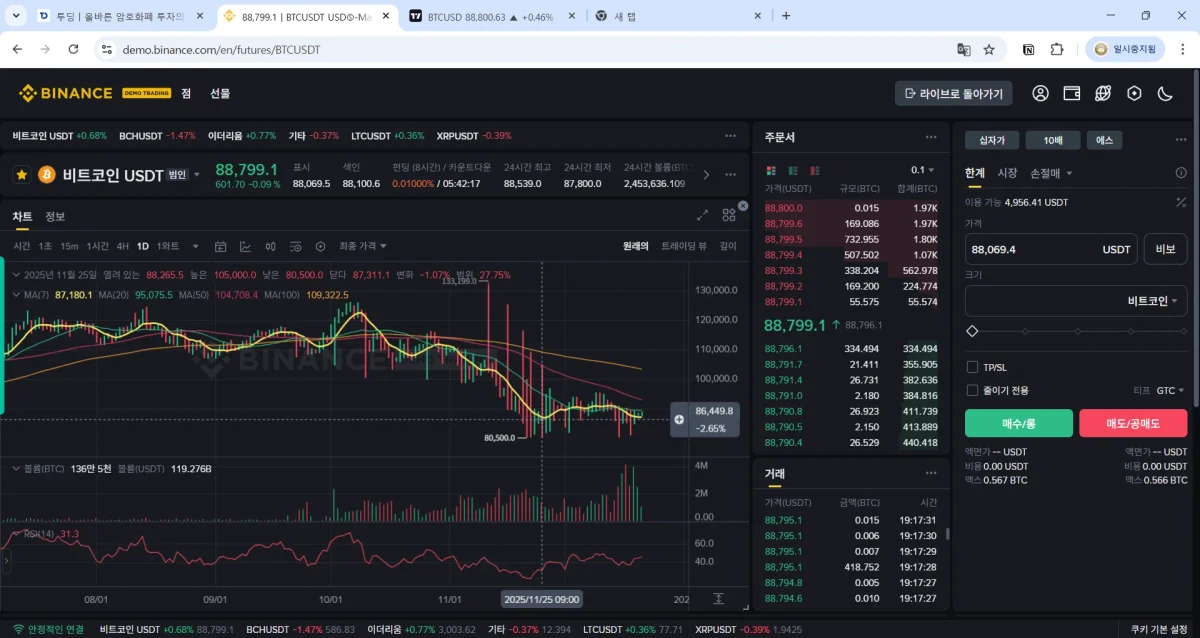Open the Cross margin mode button
This screenshot has width=1200, height=638.
click(x=992, y=140)
